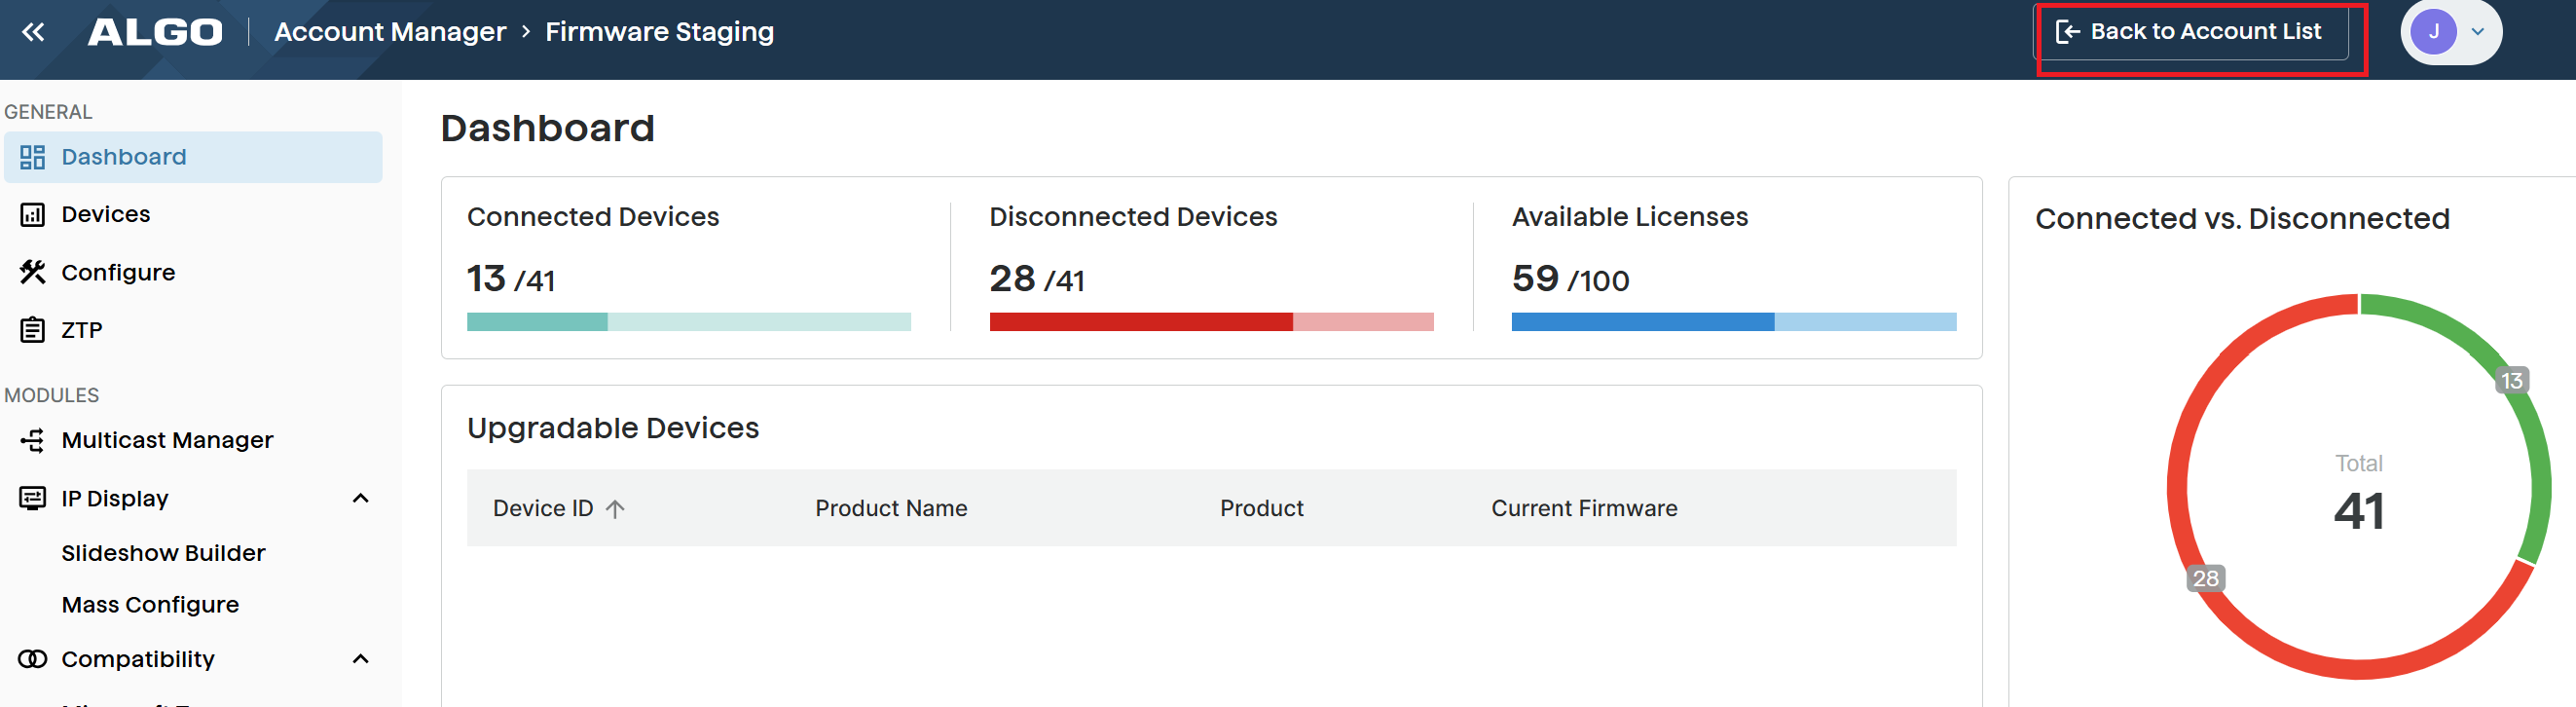
Task: Collapse the sidebar with double-chevron icon
Action: point(33,32)
